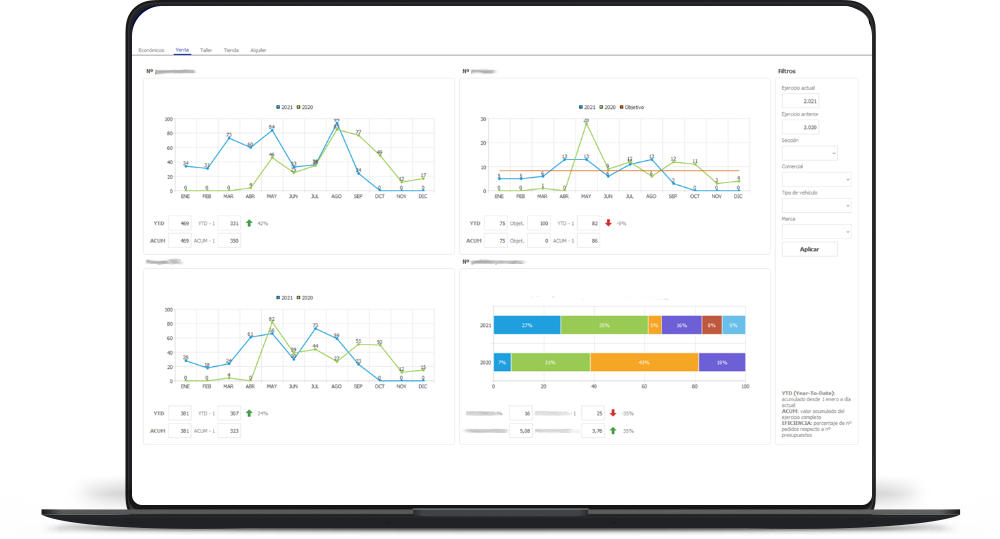Open the Sección dropdown
The height and width of the screenshot is (539, 1000).
(x=809, y=153)
